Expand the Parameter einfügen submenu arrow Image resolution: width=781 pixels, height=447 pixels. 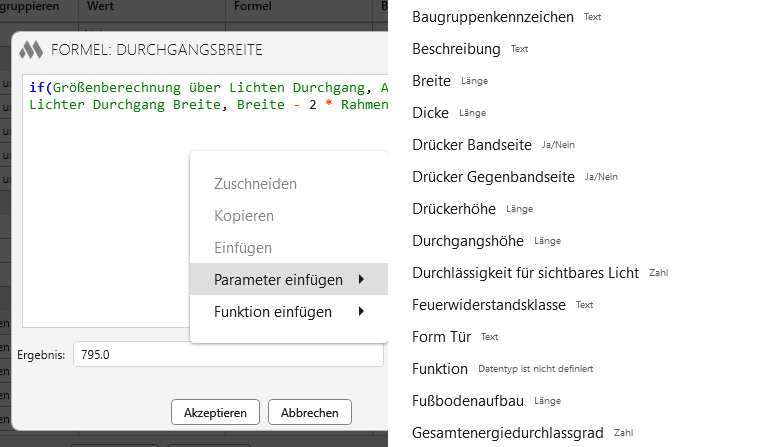coord(360,280)
